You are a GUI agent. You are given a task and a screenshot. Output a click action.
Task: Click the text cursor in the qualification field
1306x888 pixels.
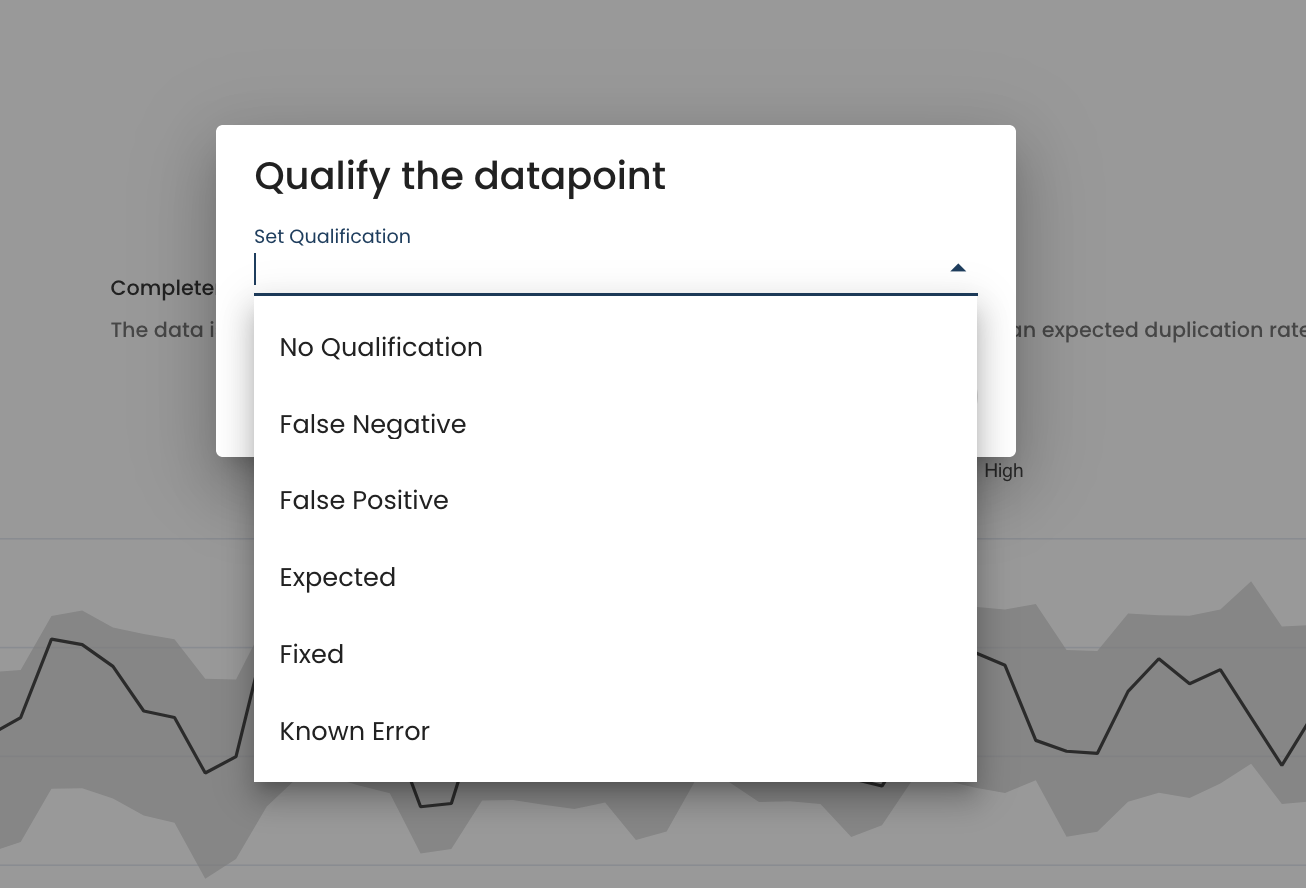(256, 269)
